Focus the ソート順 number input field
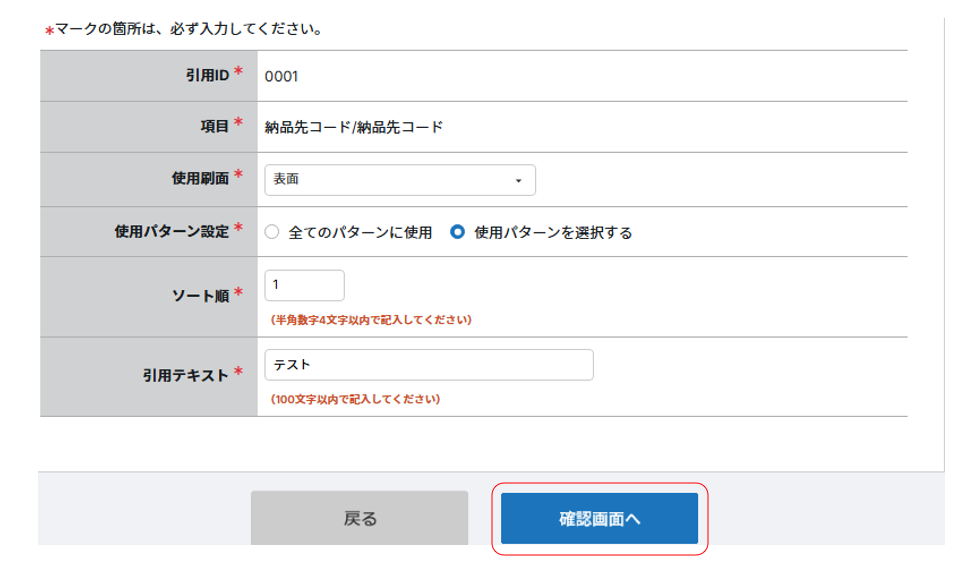 [304, 285]
